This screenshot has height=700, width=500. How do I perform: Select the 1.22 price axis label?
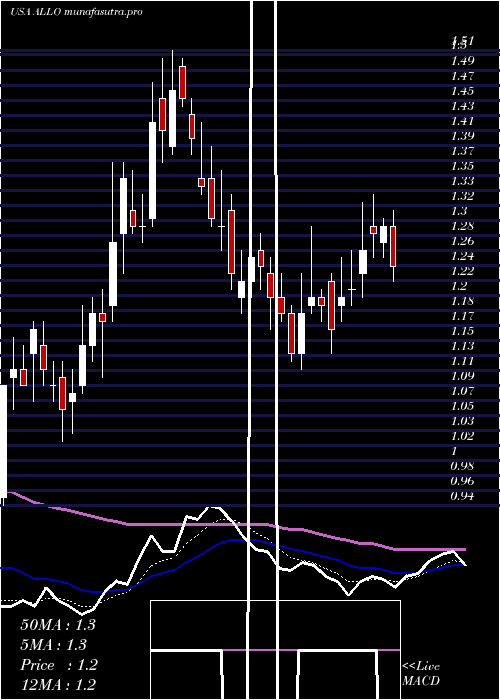(462, 271)
